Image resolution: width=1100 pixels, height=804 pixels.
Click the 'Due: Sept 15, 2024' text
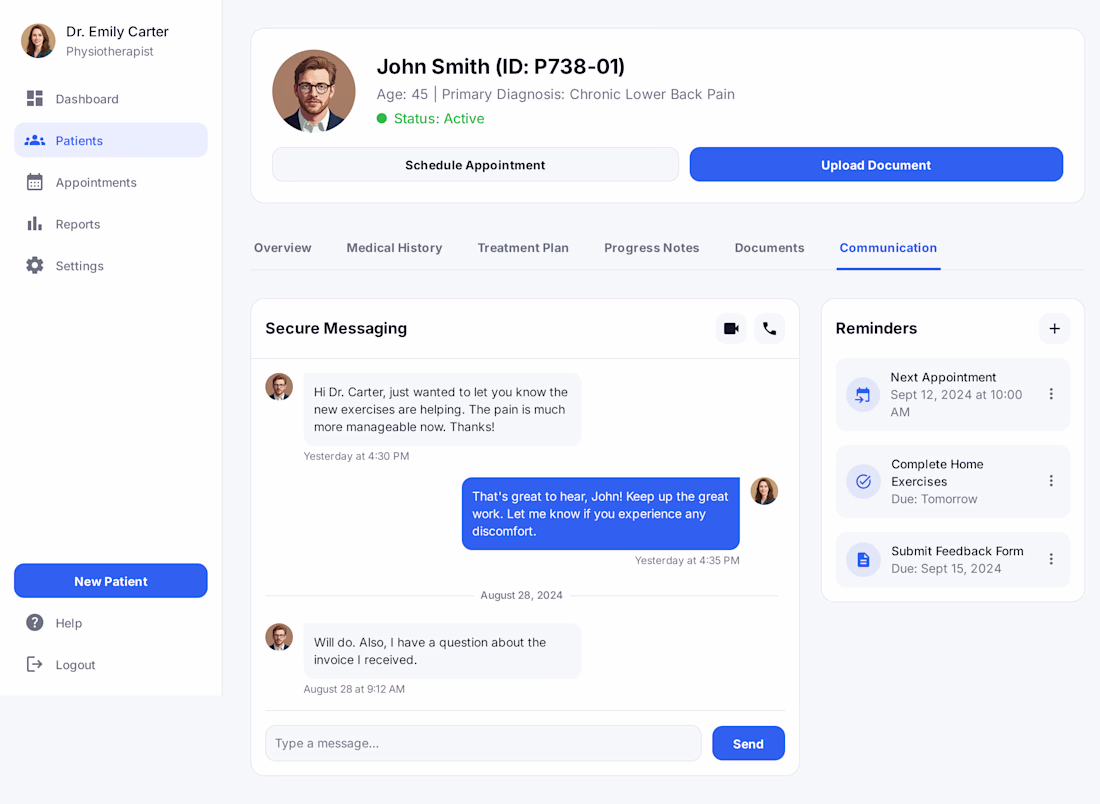click(946, 568)
